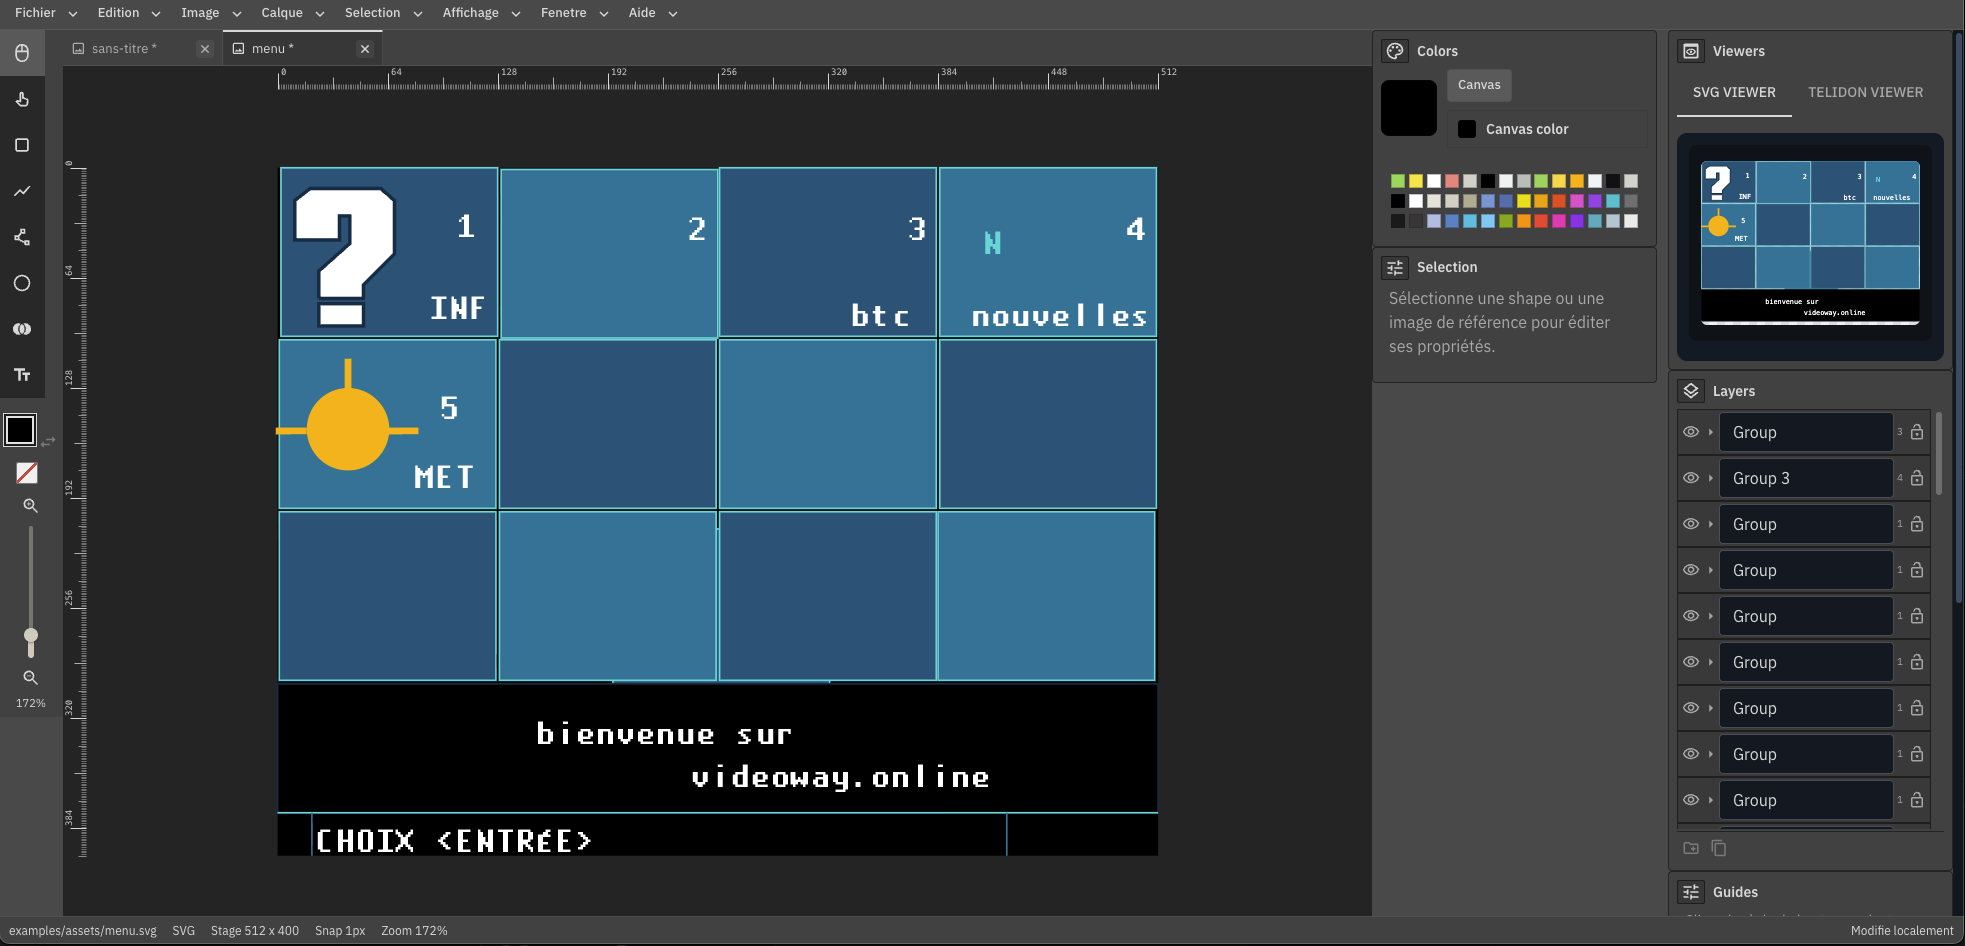Click the large black color preview
1965x946 pixels.
[x=1409, y=108]
